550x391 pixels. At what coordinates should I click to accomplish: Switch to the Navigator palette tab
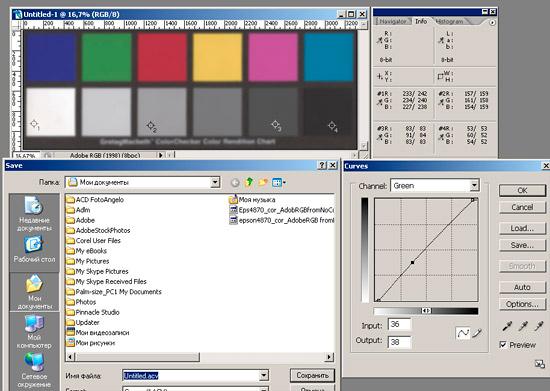tap(393, 21)
